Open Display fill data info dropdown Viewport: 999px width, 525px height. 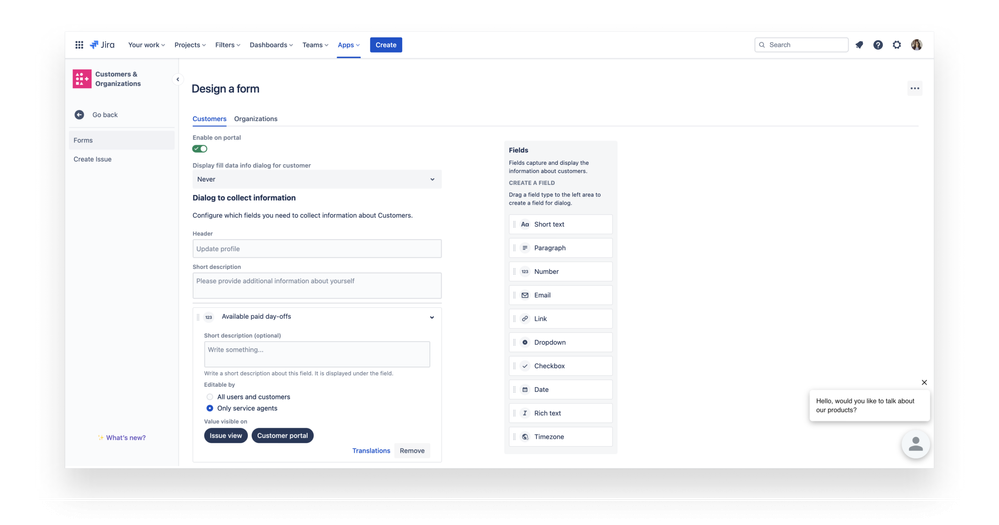317,179
